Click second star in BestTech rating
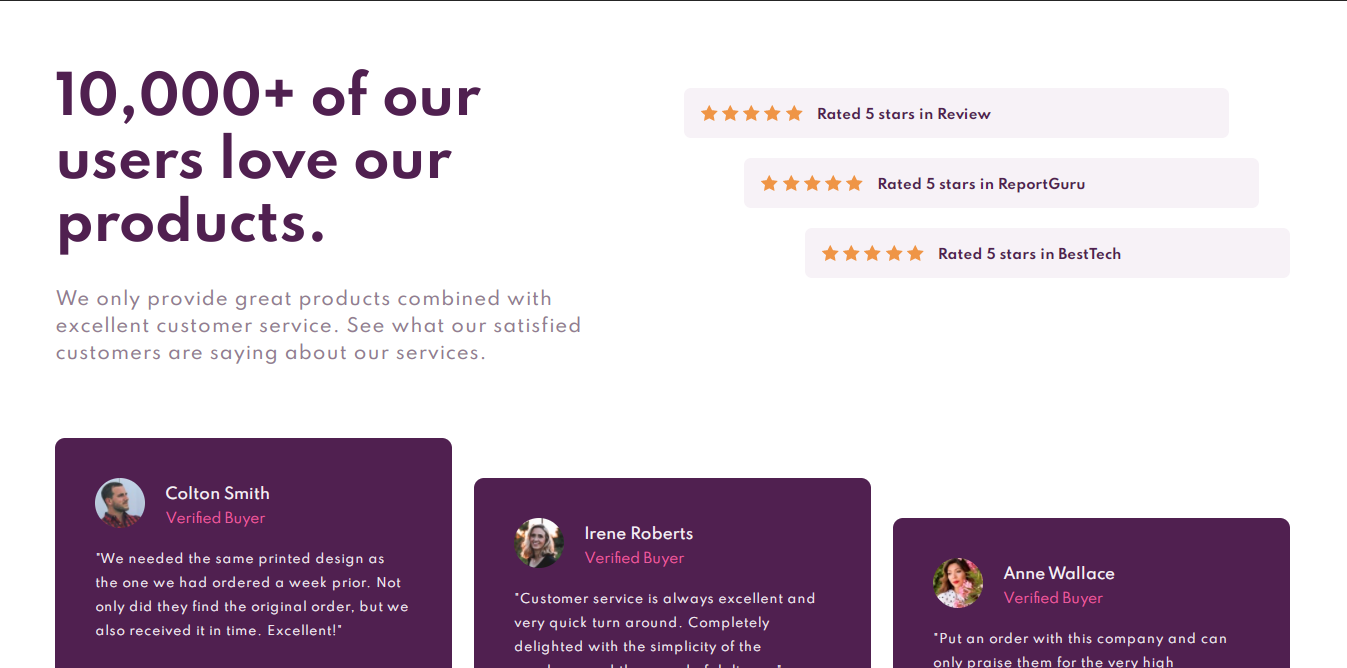 click(851, 254)
